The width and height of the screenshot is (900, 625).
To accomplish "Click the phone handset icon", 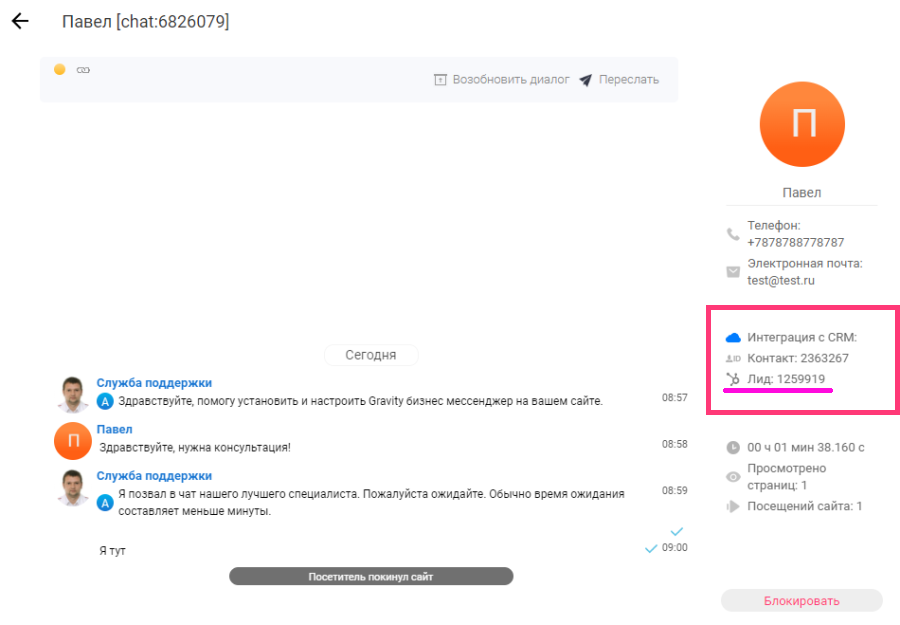I will point(733,235).
